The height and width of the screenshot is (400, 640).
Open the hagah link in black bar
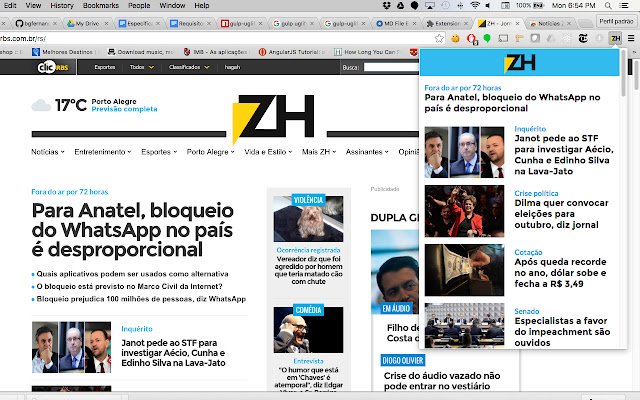232,67
